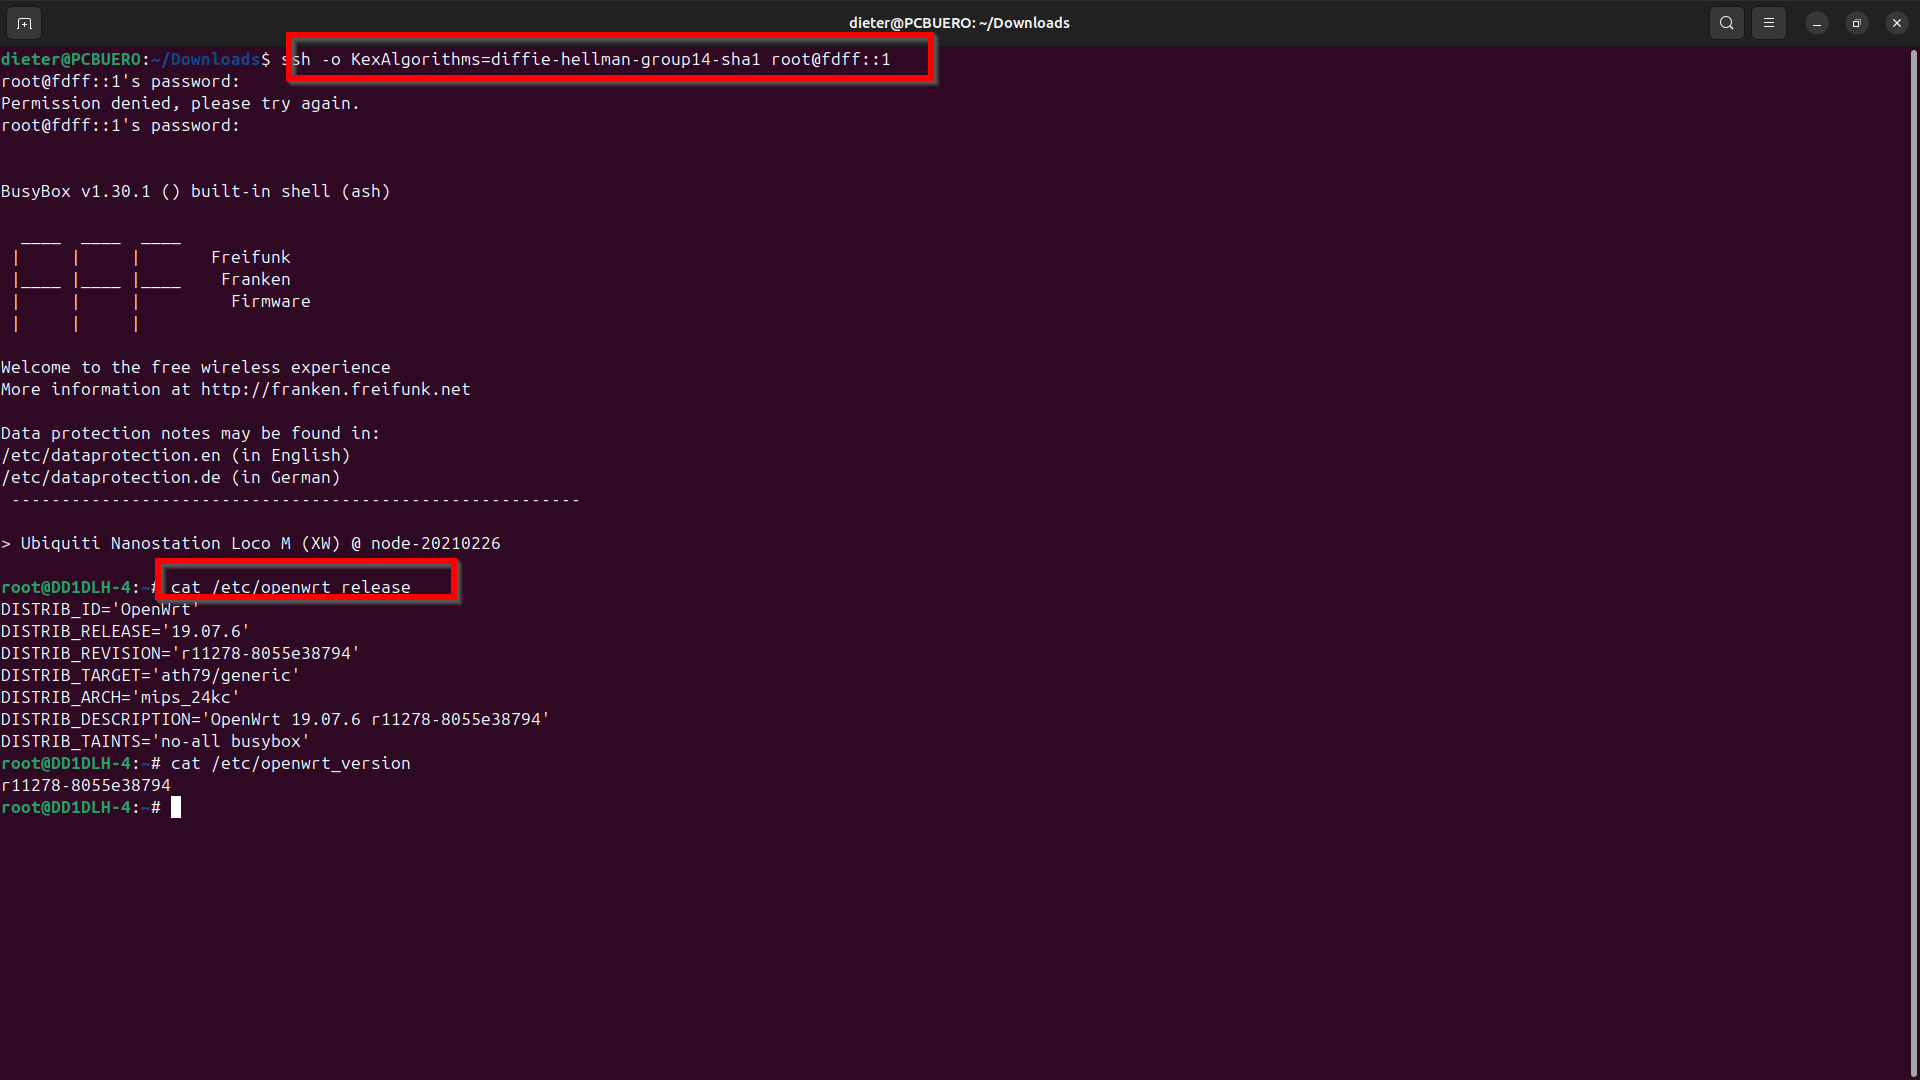Screen dimensions: 1920x1080
Task: Click the BusyBox v1.30.1 shell banner
Action: [x=196, y=190]
